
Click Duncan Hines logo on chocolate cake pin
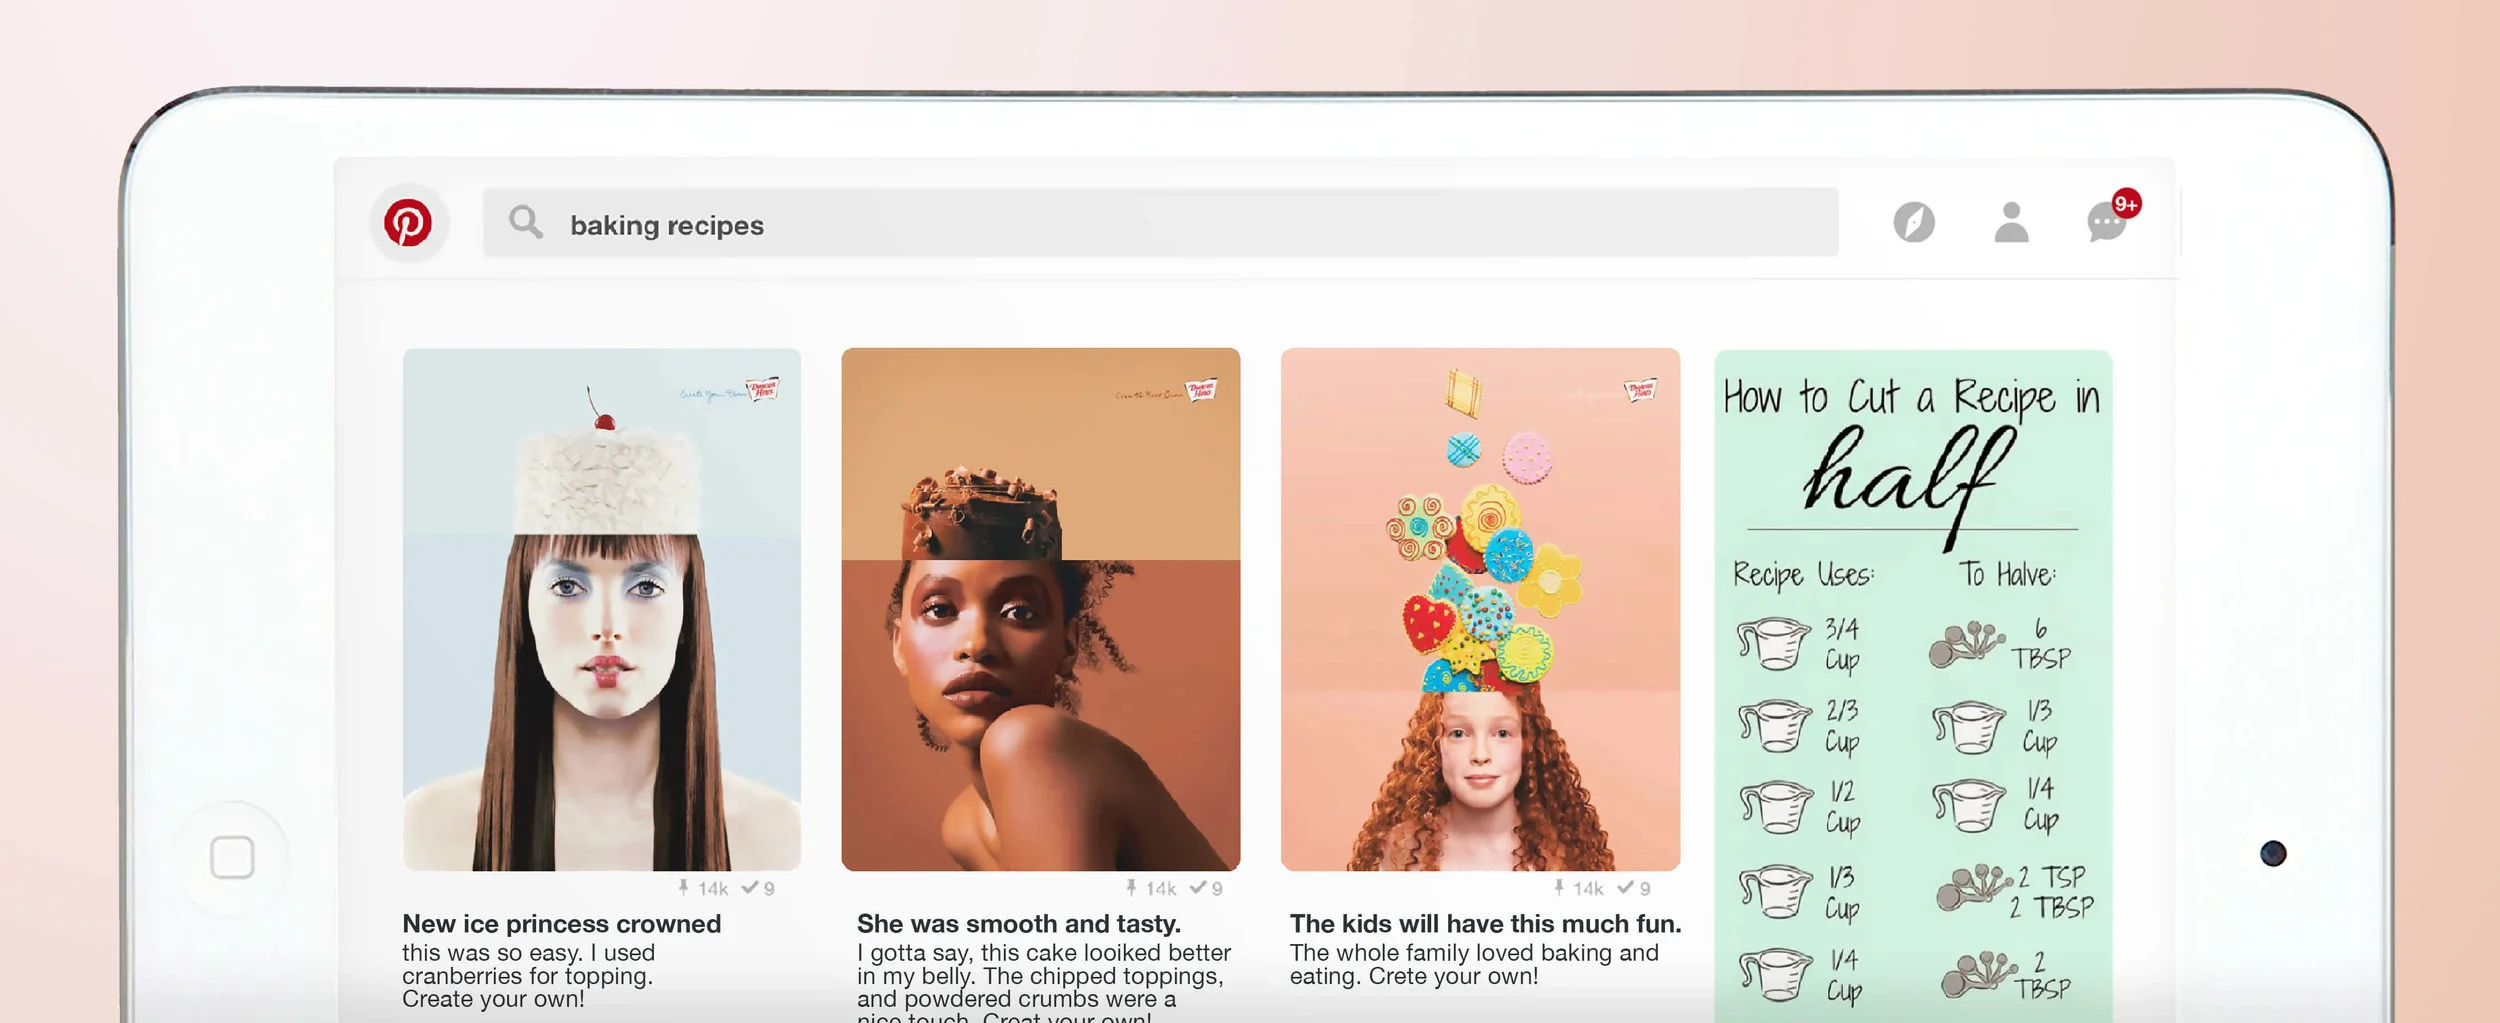[1201, 390]
